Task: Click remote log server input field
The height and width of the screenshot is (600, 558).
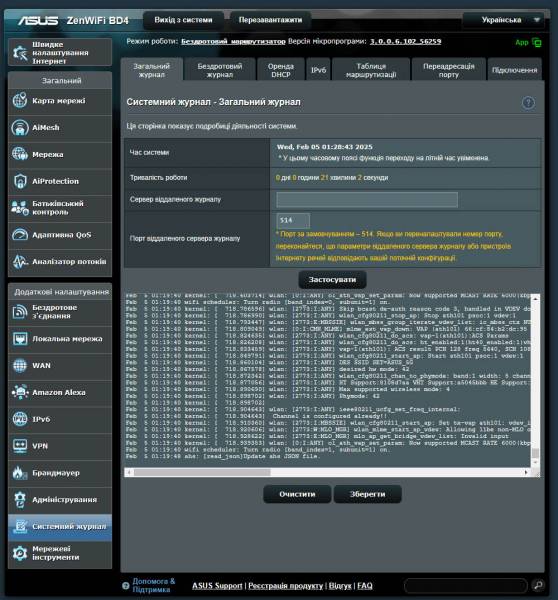Action: pos(367,200)
